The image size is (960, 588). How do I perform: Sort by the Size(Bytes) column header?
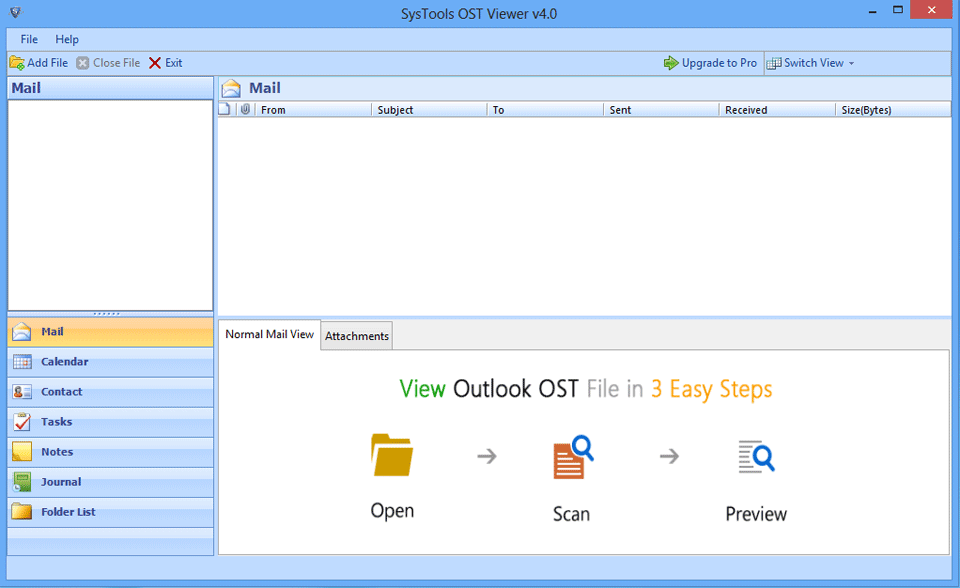click(x=893, y=110)
